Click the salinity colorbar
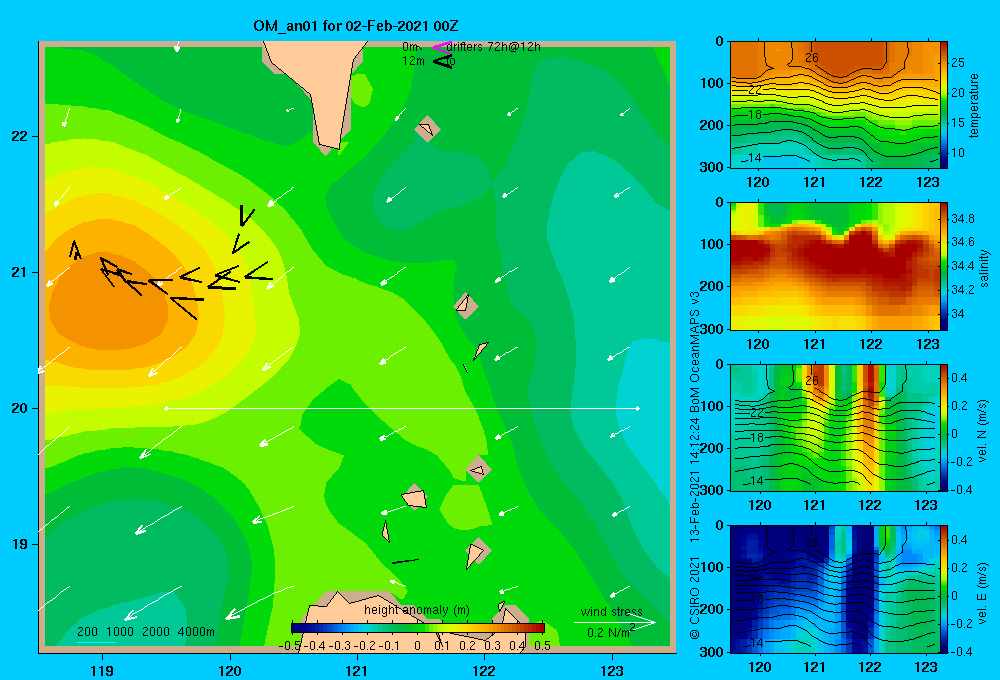This screenshot has width=1000, height=680. tap(944, 266)
